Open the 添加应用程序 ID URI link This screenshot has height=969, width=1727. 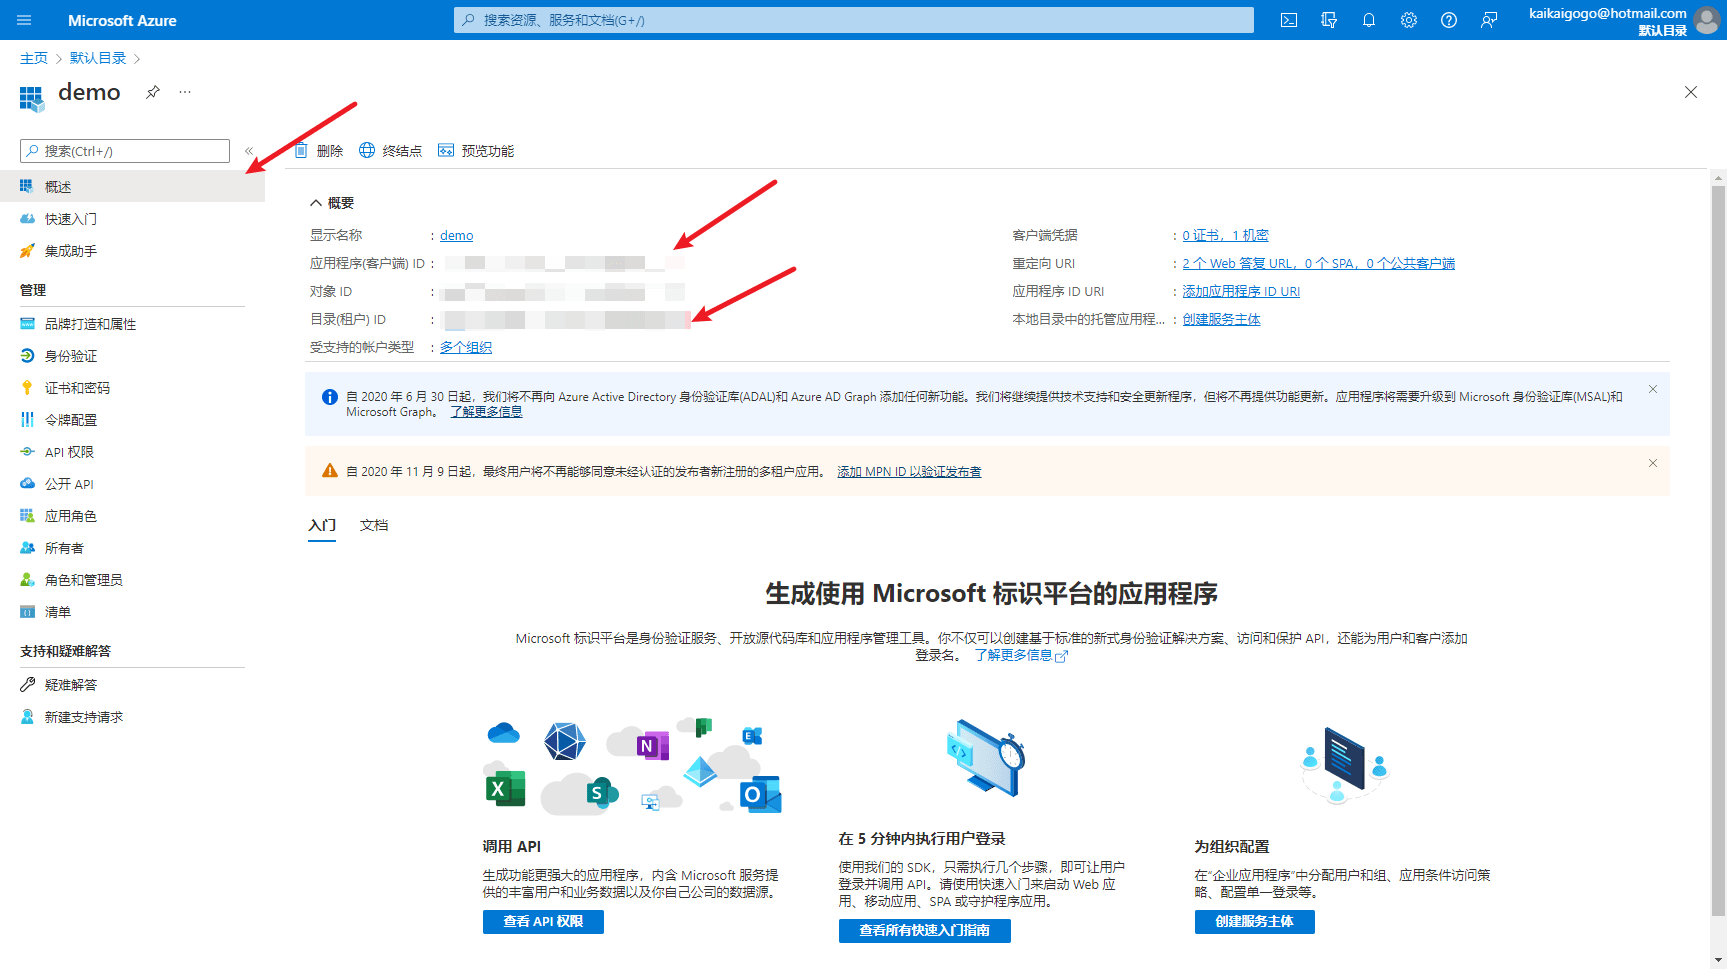point(1241,291)
